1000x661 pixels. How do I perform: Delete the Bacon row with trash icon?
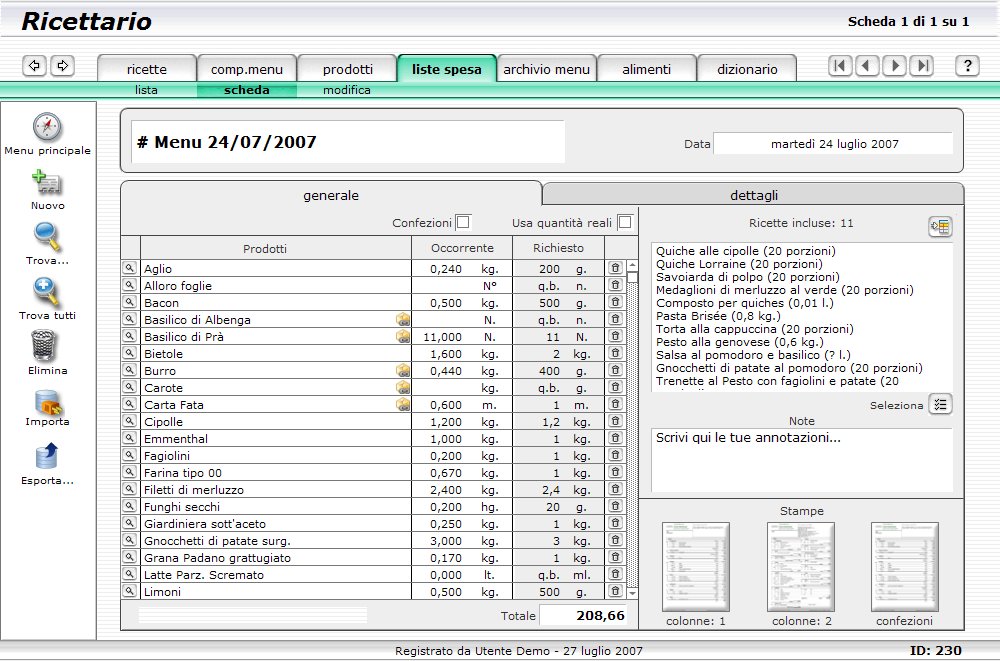tap(615, 302)
